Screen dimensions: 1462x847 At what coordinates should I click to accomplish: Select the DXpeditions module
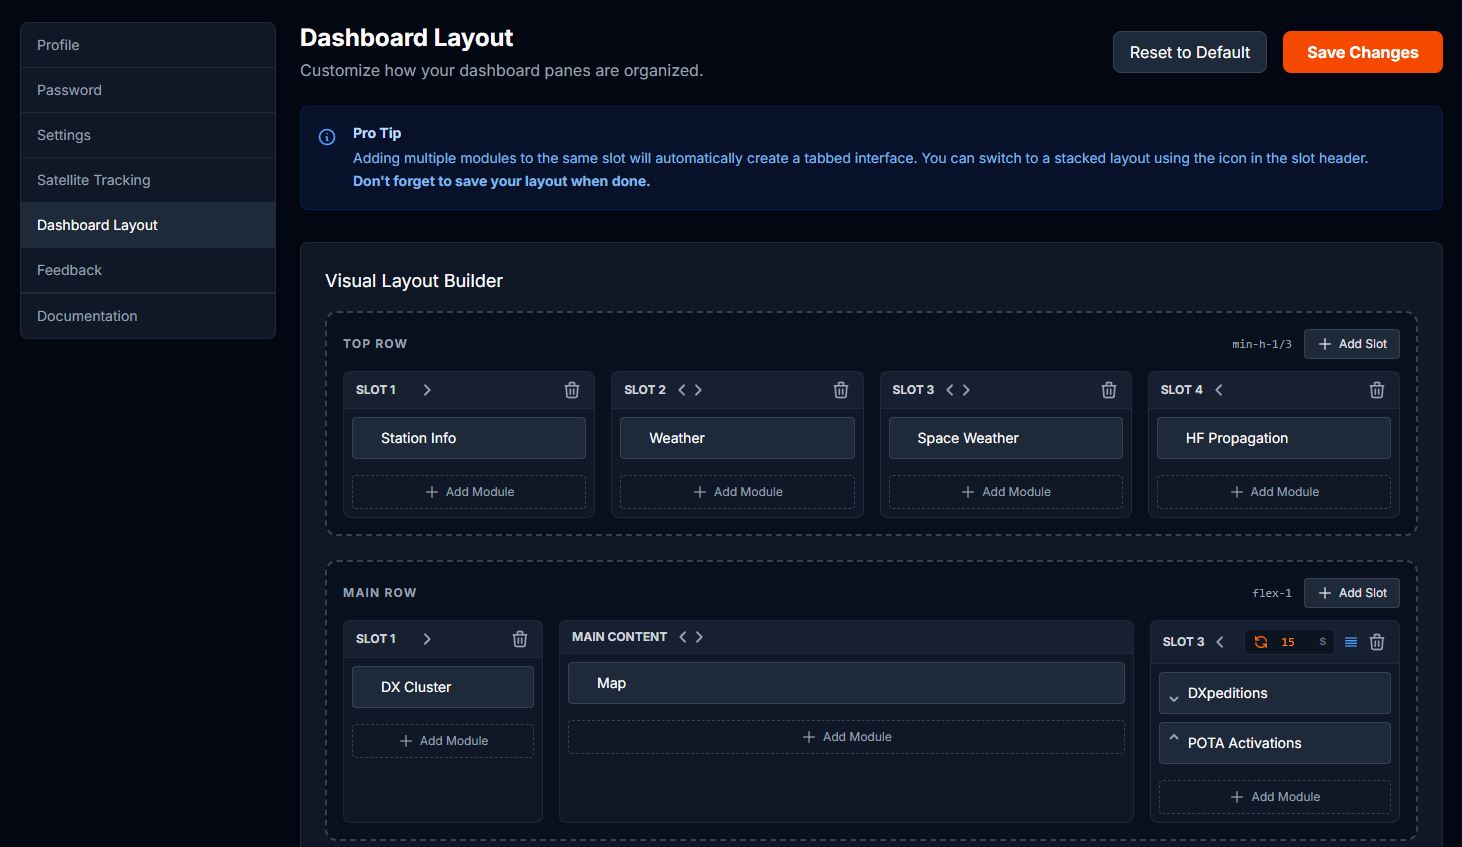point(1275,693)
